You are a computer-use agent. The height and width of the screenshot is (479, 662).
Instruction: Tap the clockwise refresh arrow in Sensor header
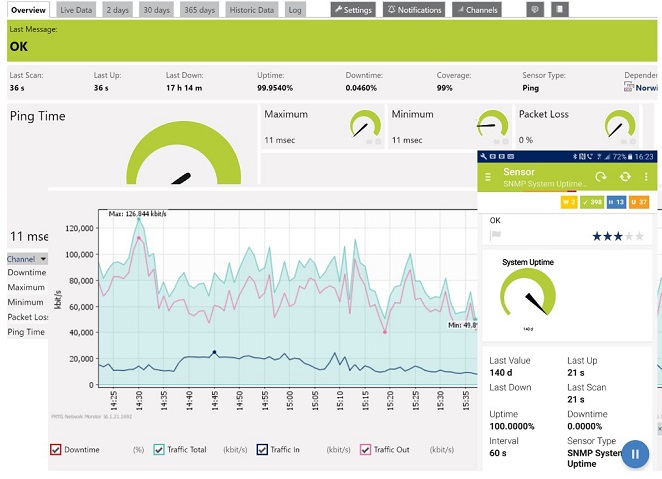[x=600, y=176]
